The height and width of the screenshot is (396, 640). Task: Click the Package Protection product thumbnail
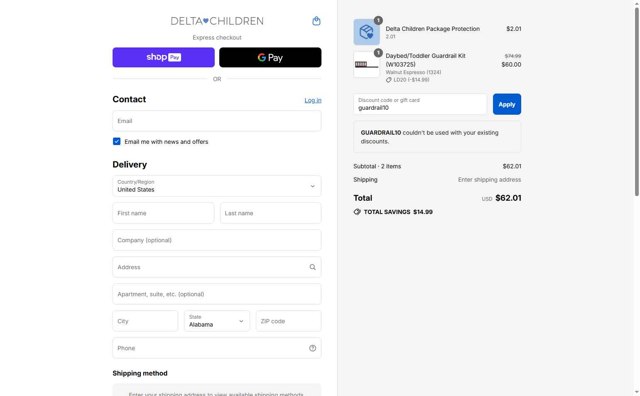pos(366,31)
